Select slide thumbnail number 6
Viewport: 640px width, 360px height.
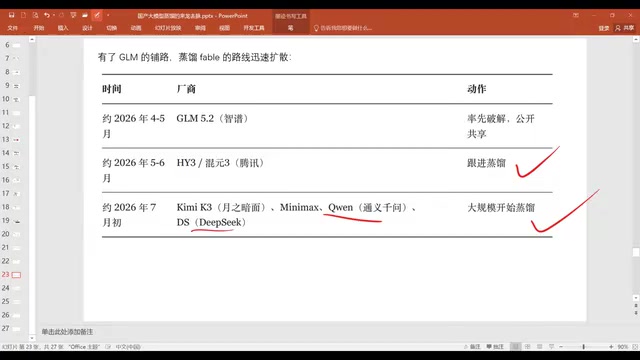click(16, 45)
